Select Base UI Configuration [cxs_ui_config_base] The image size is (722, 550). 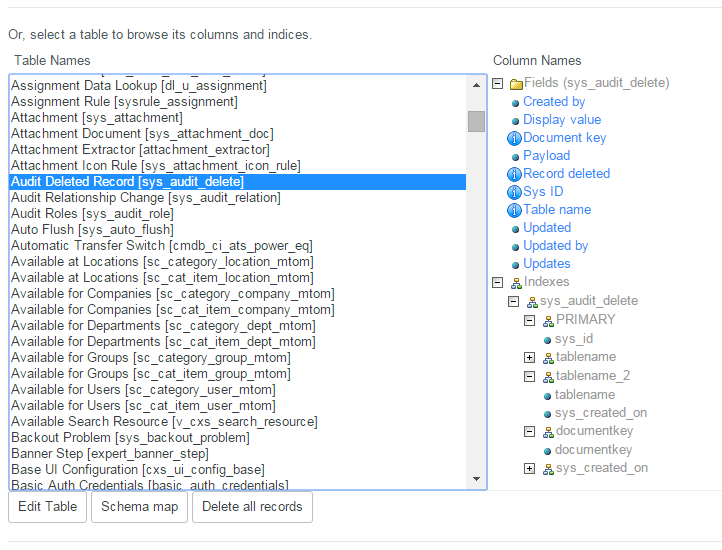pyautogui.click(x=238, y=469)
